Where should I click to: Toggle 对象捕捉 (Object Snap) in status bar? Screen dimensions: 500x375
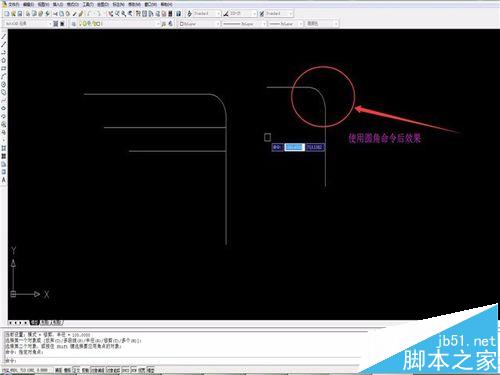pyautogui.click(x=98, y=370)
